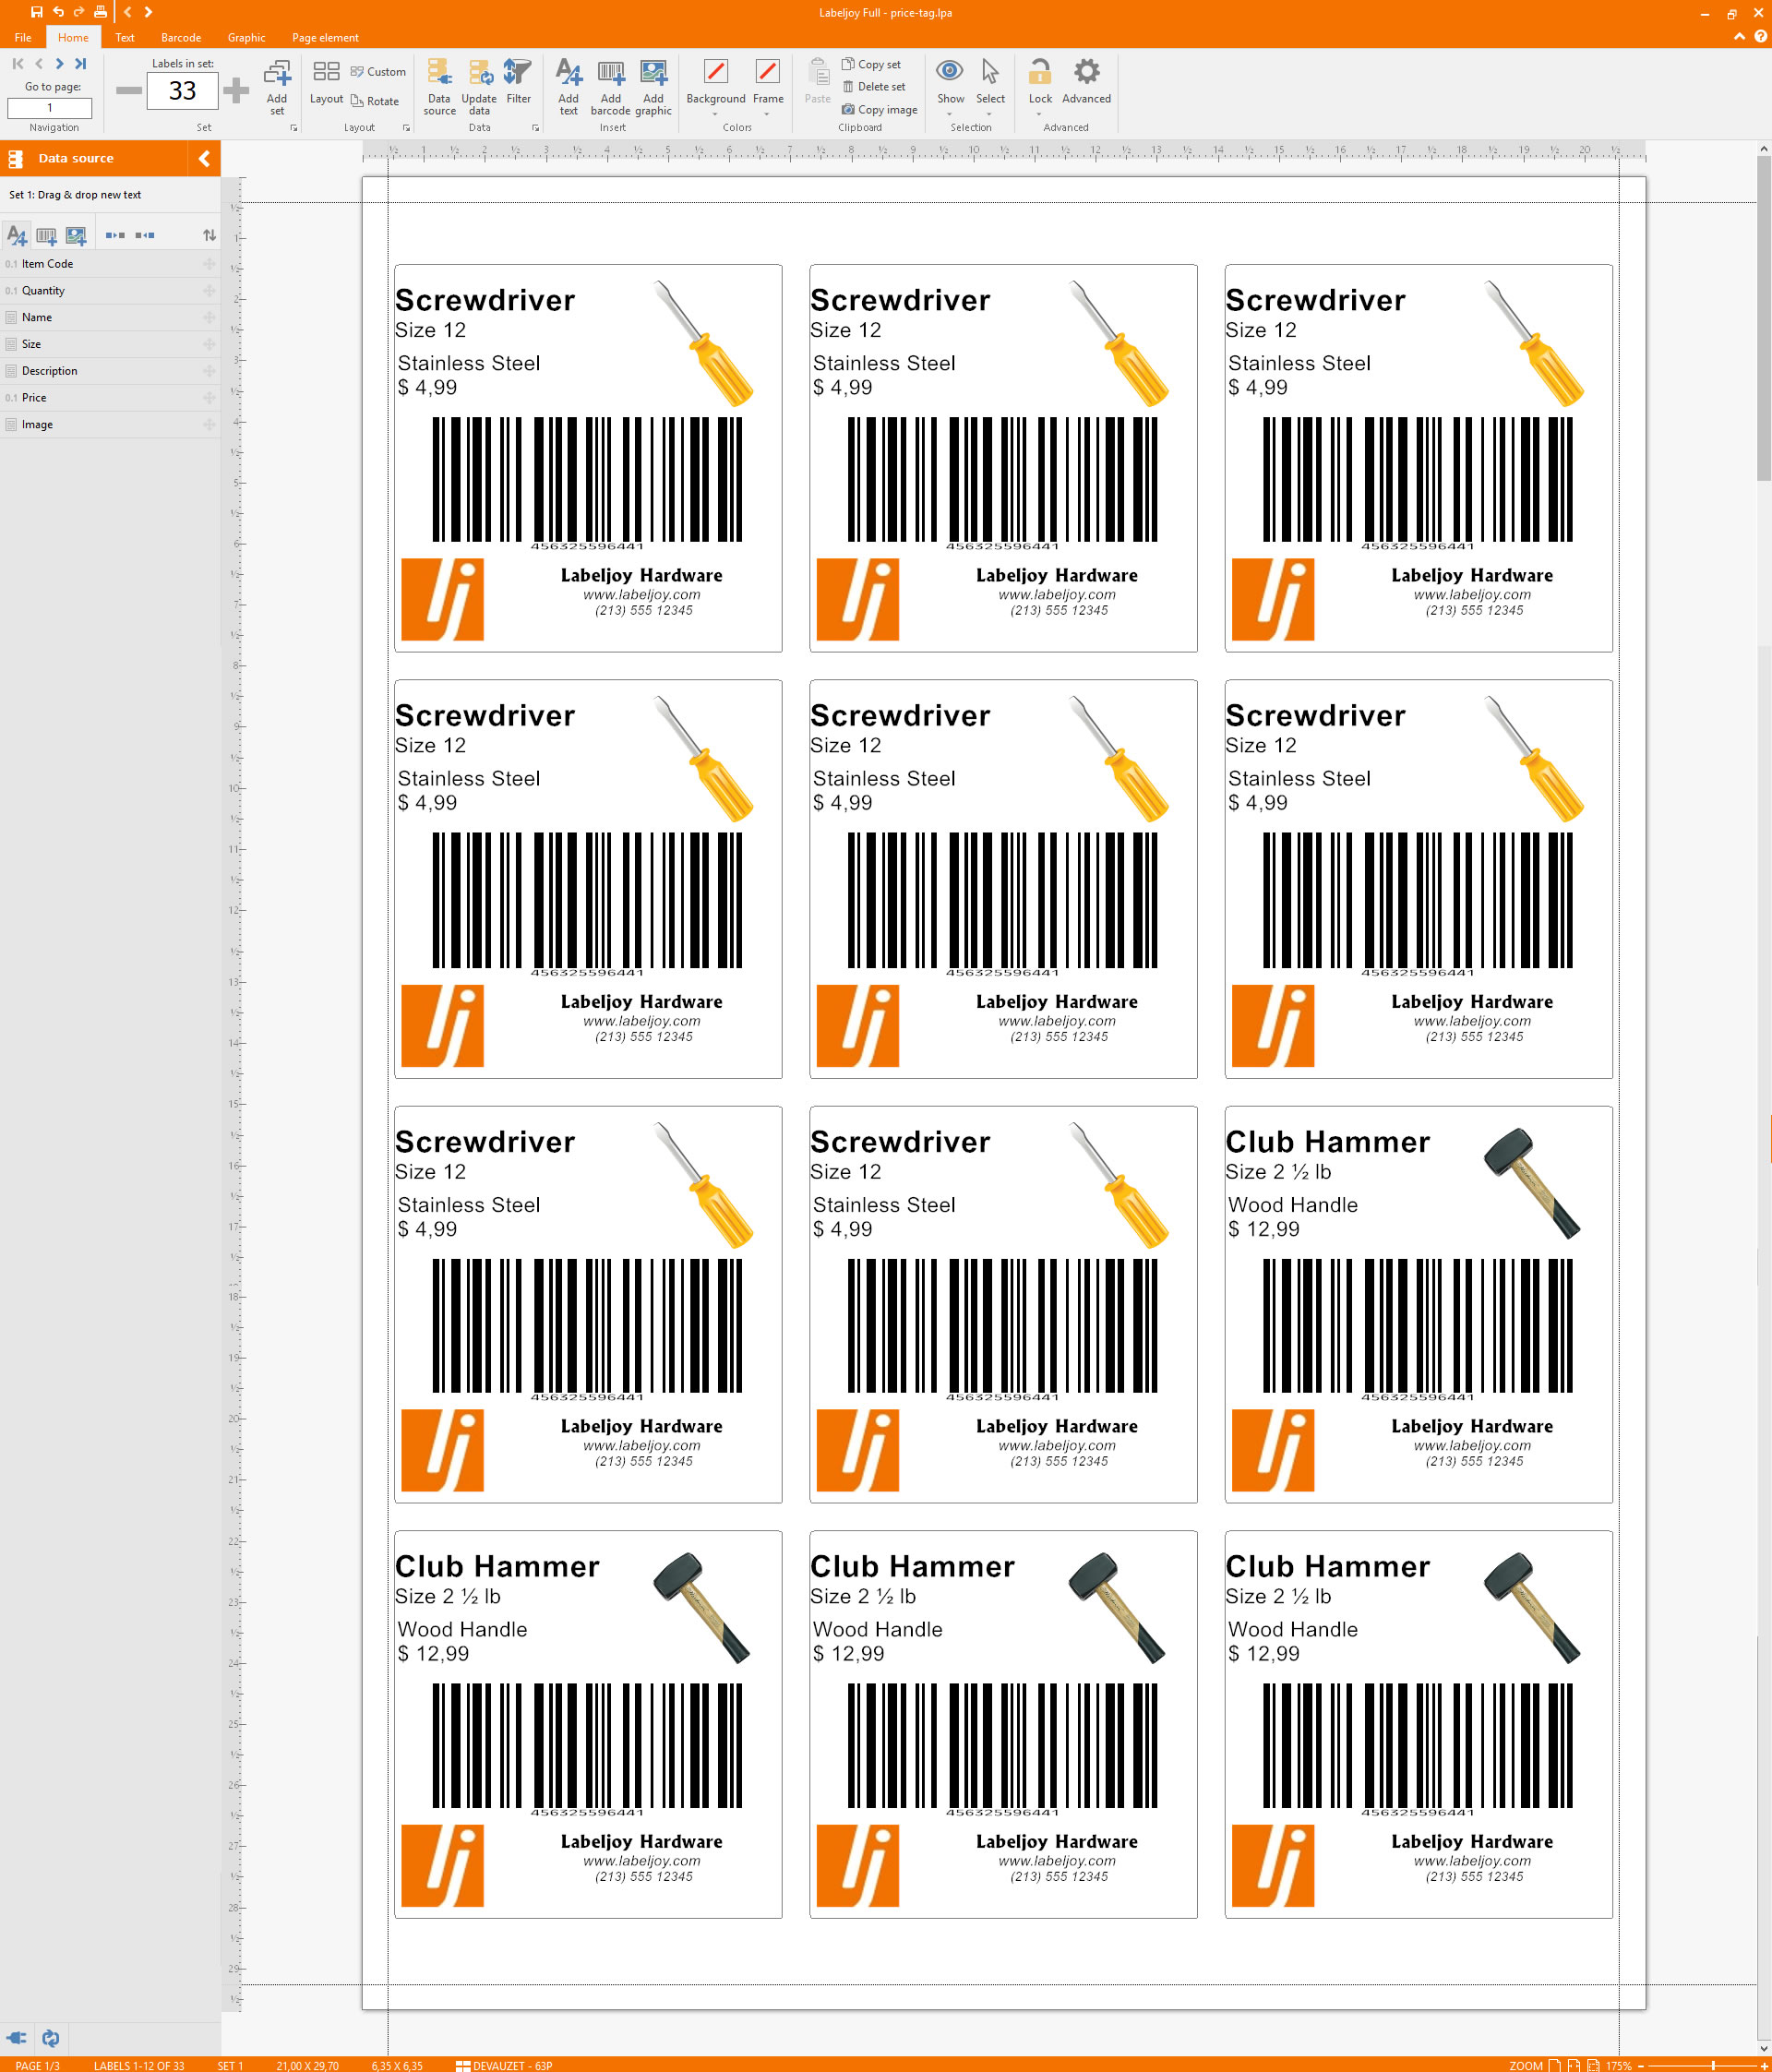
Task: Open the ribbon Help question mark
Action: coord(1760,37)
